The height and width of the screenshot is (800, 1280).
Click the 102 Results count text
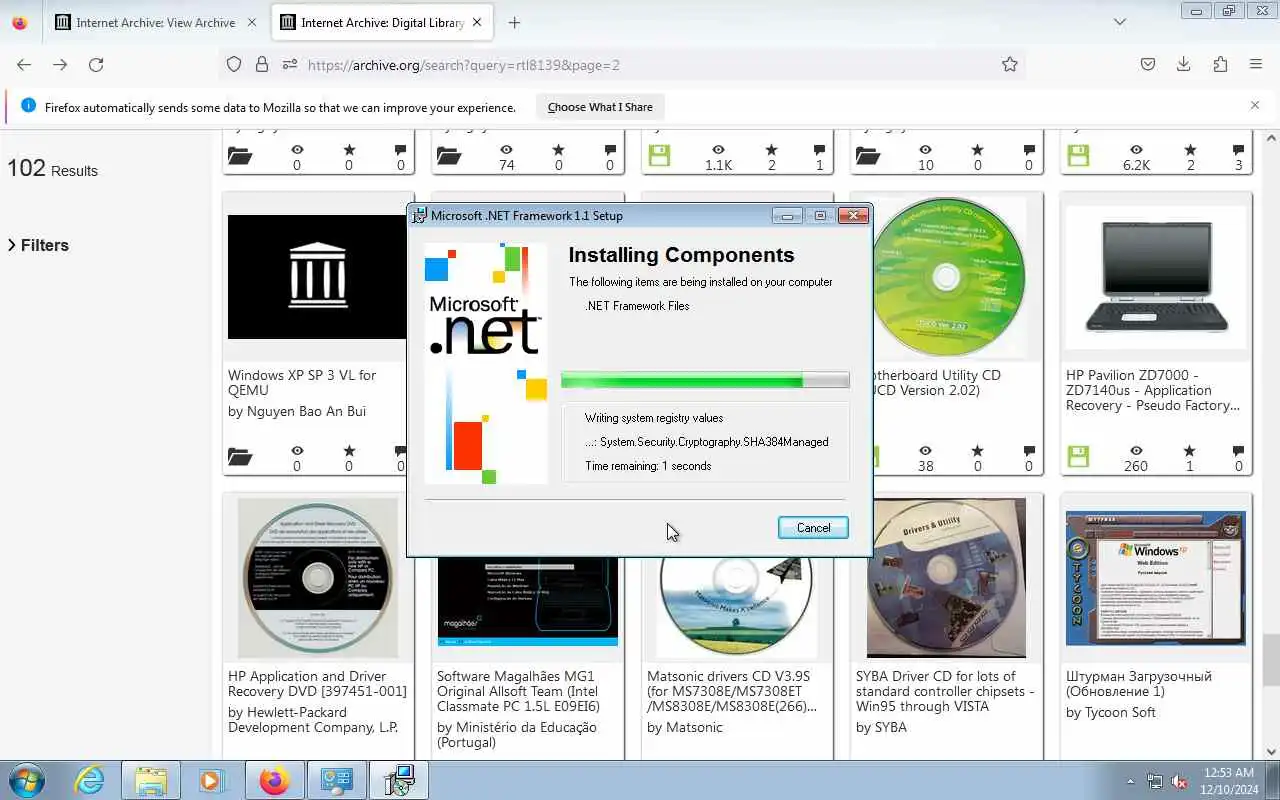[53, 168]
